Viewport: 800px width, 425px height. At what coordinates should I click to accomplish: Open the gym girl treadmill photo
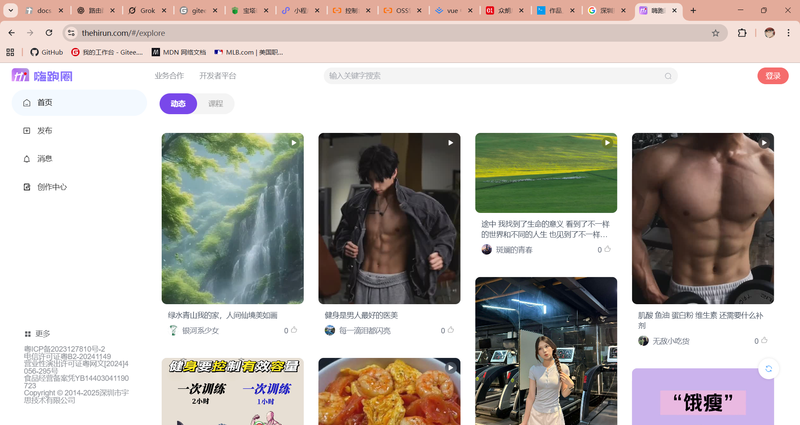pos(546,351)
